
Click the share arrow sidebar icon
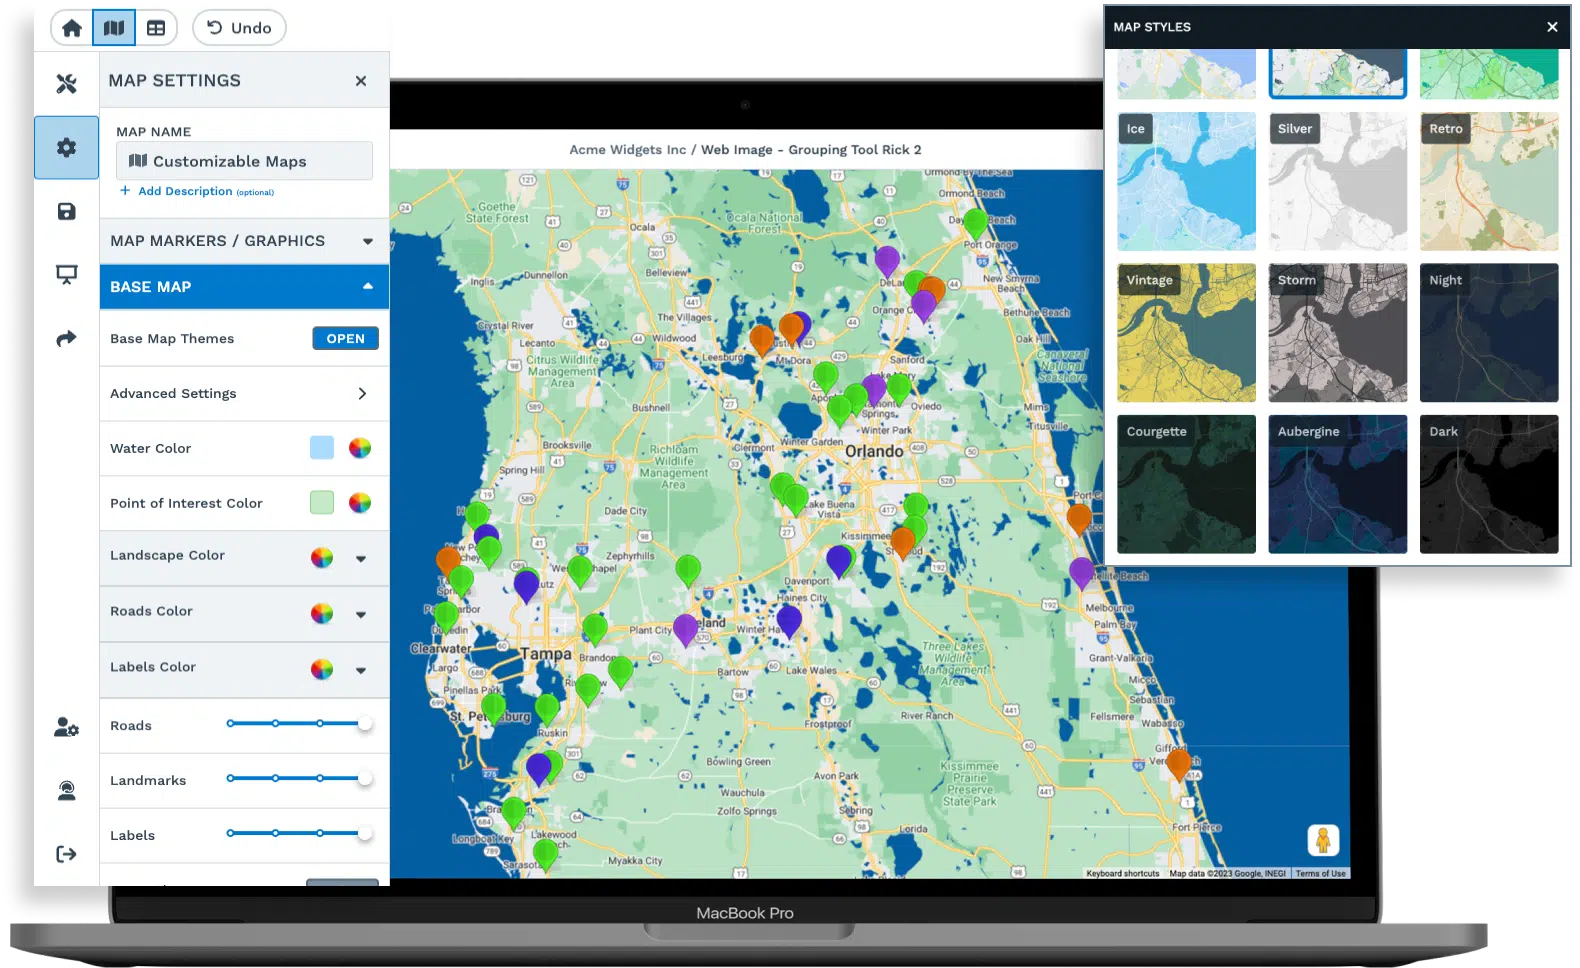point(67,339)
